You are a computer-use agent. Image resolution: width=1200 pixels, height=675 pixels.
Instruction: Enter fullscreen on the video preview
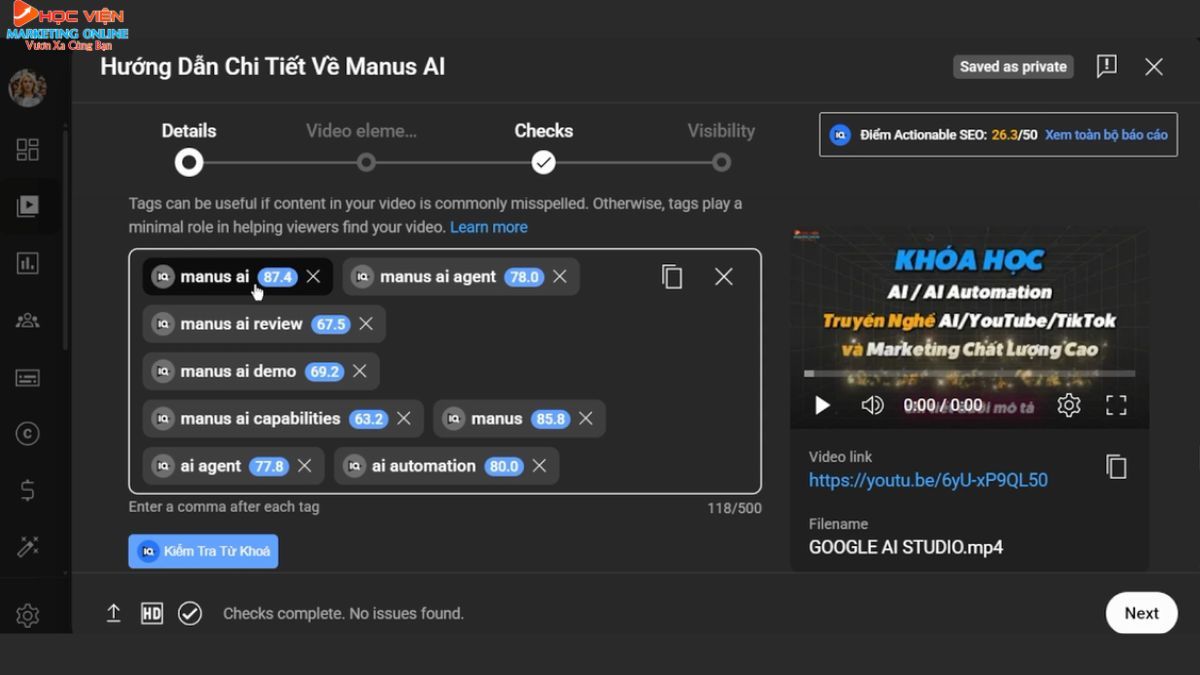click(1117, 405)
